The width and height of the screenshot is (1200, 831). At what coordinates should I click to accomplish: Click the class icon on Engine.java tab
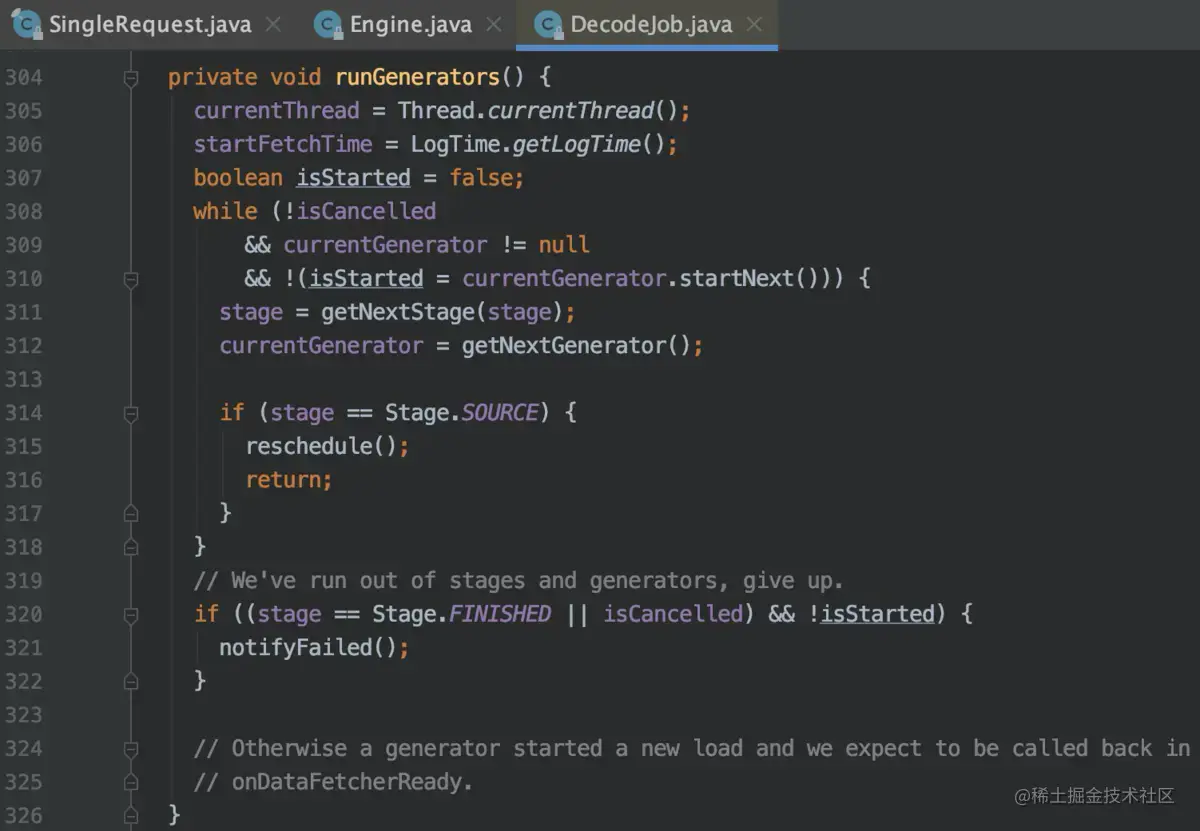click(x=328, y=23)
